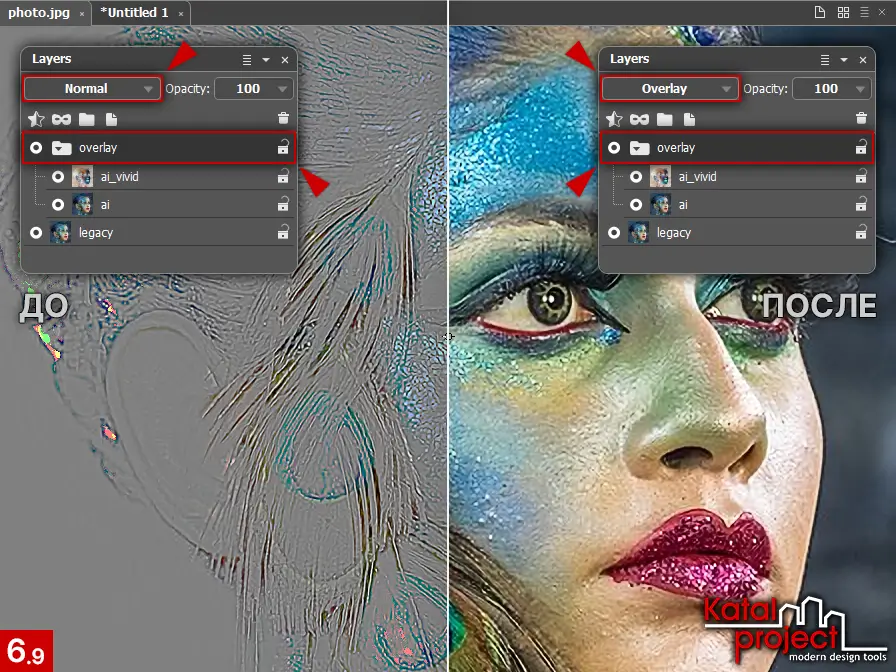Screen dimensions: 896x672
Task: Hide the ai_vivid layer in left Layers panel
Action: (58, 177)
